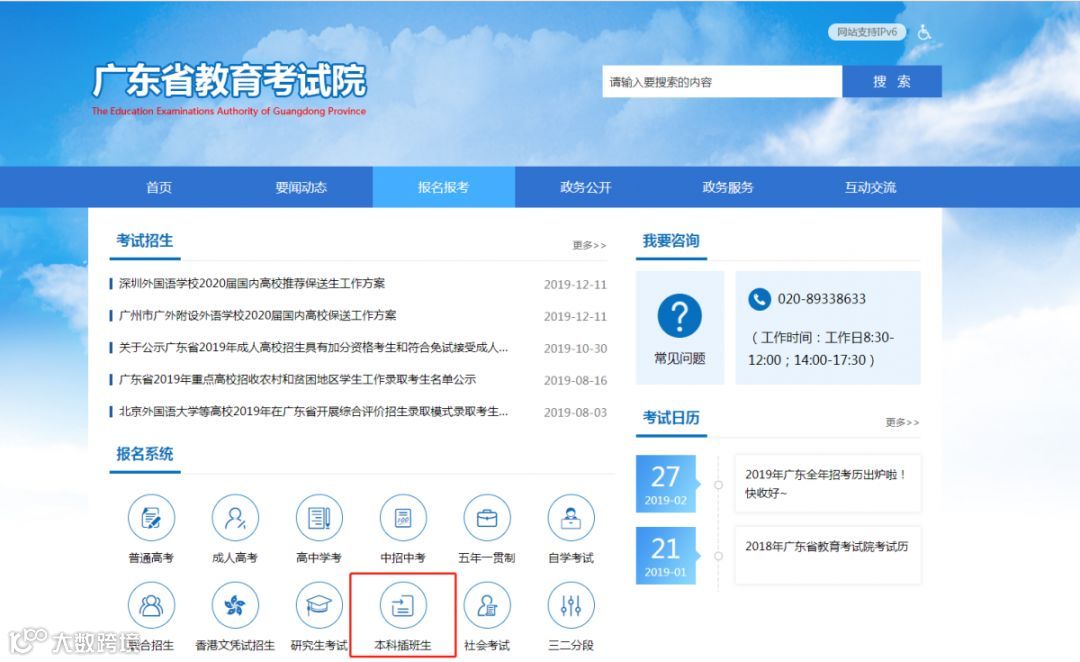
Task: Open the 中招中考 registration icon
Action: pos(403,518)
